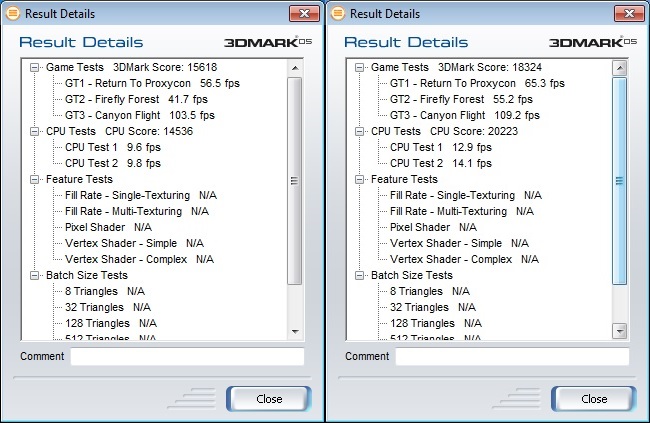Select 'GT3 - Canyon Flight 103.5 fps'

140,115
